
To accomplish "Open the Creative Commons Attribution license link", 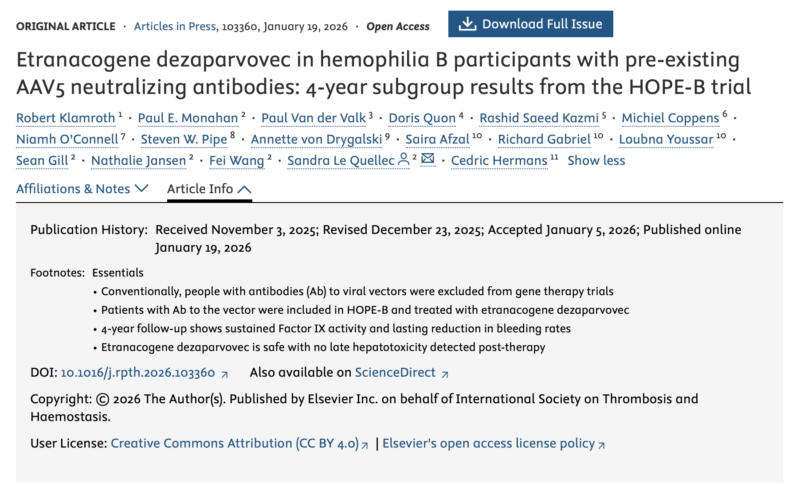I will pos(234,443).
